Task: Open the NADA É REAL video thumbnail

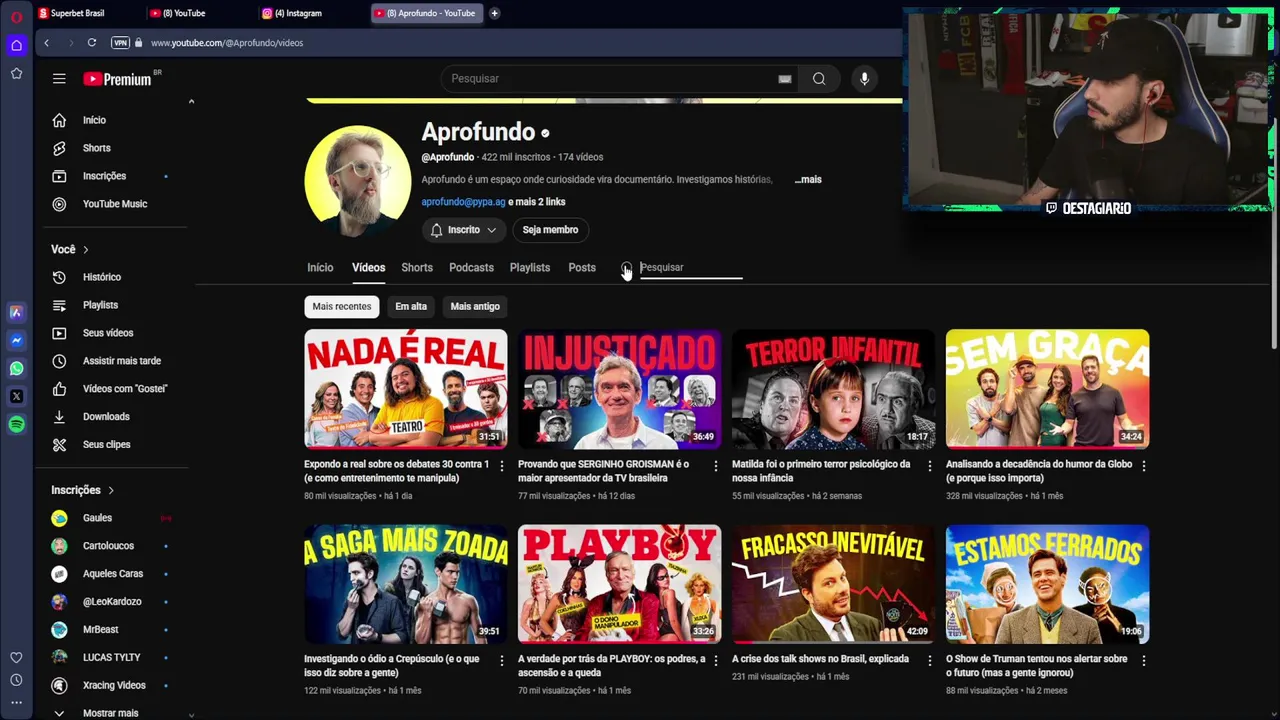Action: [405, 389]
